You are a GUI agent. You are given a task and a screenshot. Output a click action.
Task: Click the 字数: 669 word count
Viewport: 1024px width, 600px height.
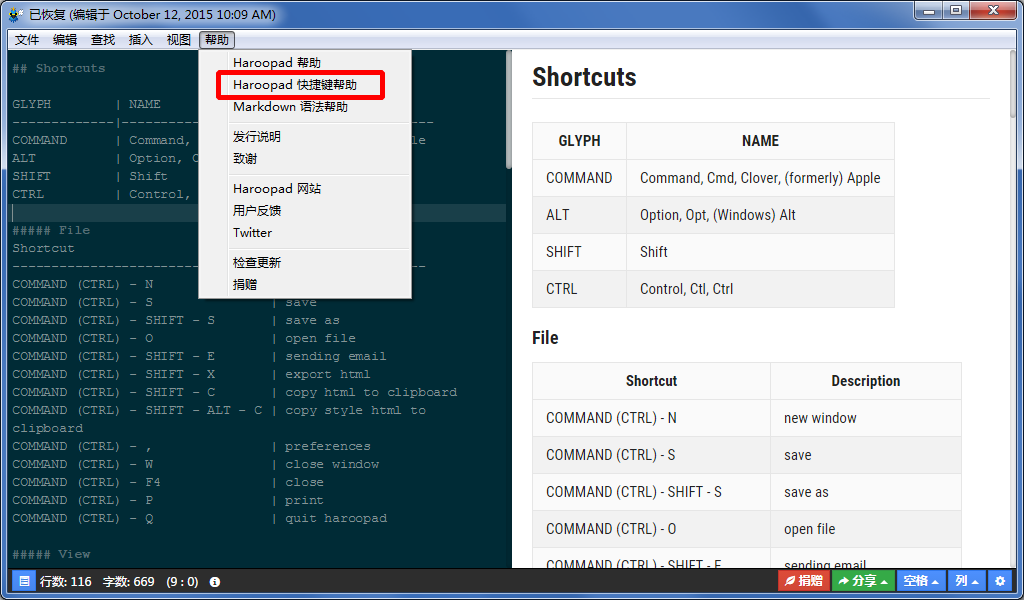[x=129, y=582]
